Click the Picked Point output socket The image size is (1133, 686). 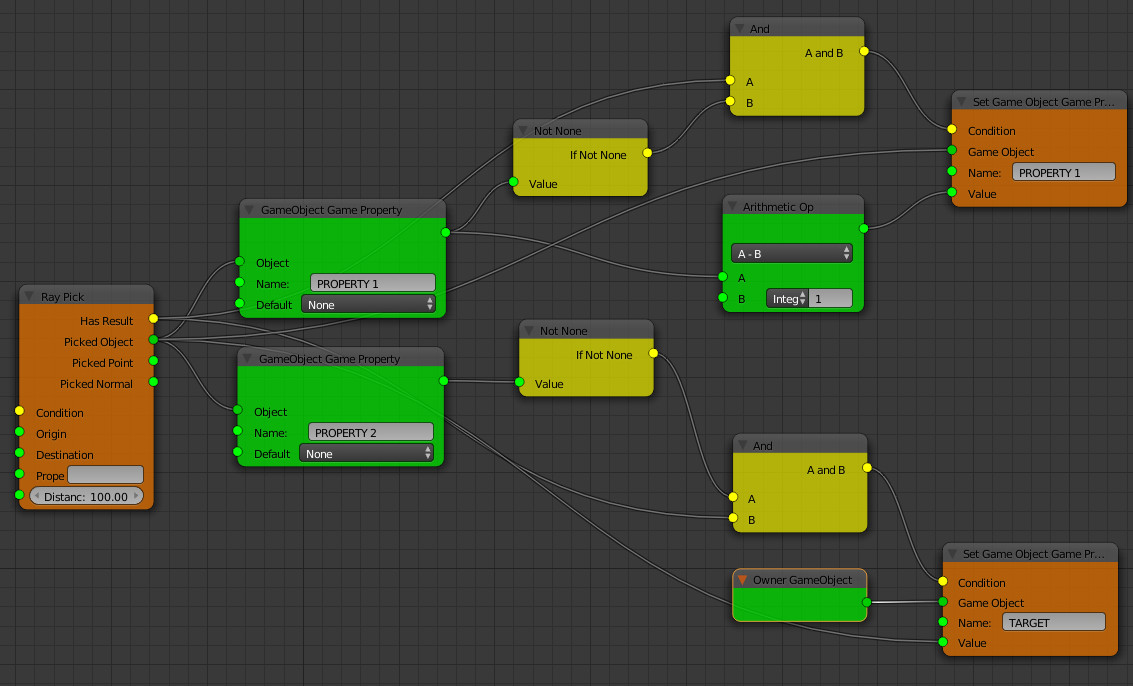pyautogui.click(x=153, y=362)
